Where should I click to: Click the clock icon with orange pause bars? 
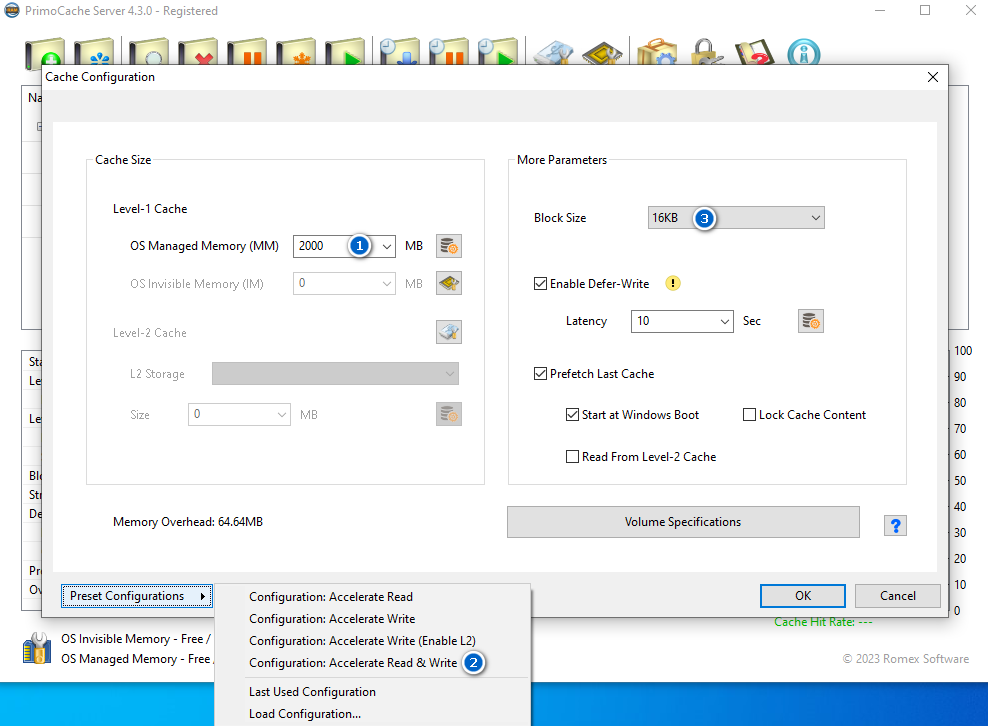(x=449, y=52)
